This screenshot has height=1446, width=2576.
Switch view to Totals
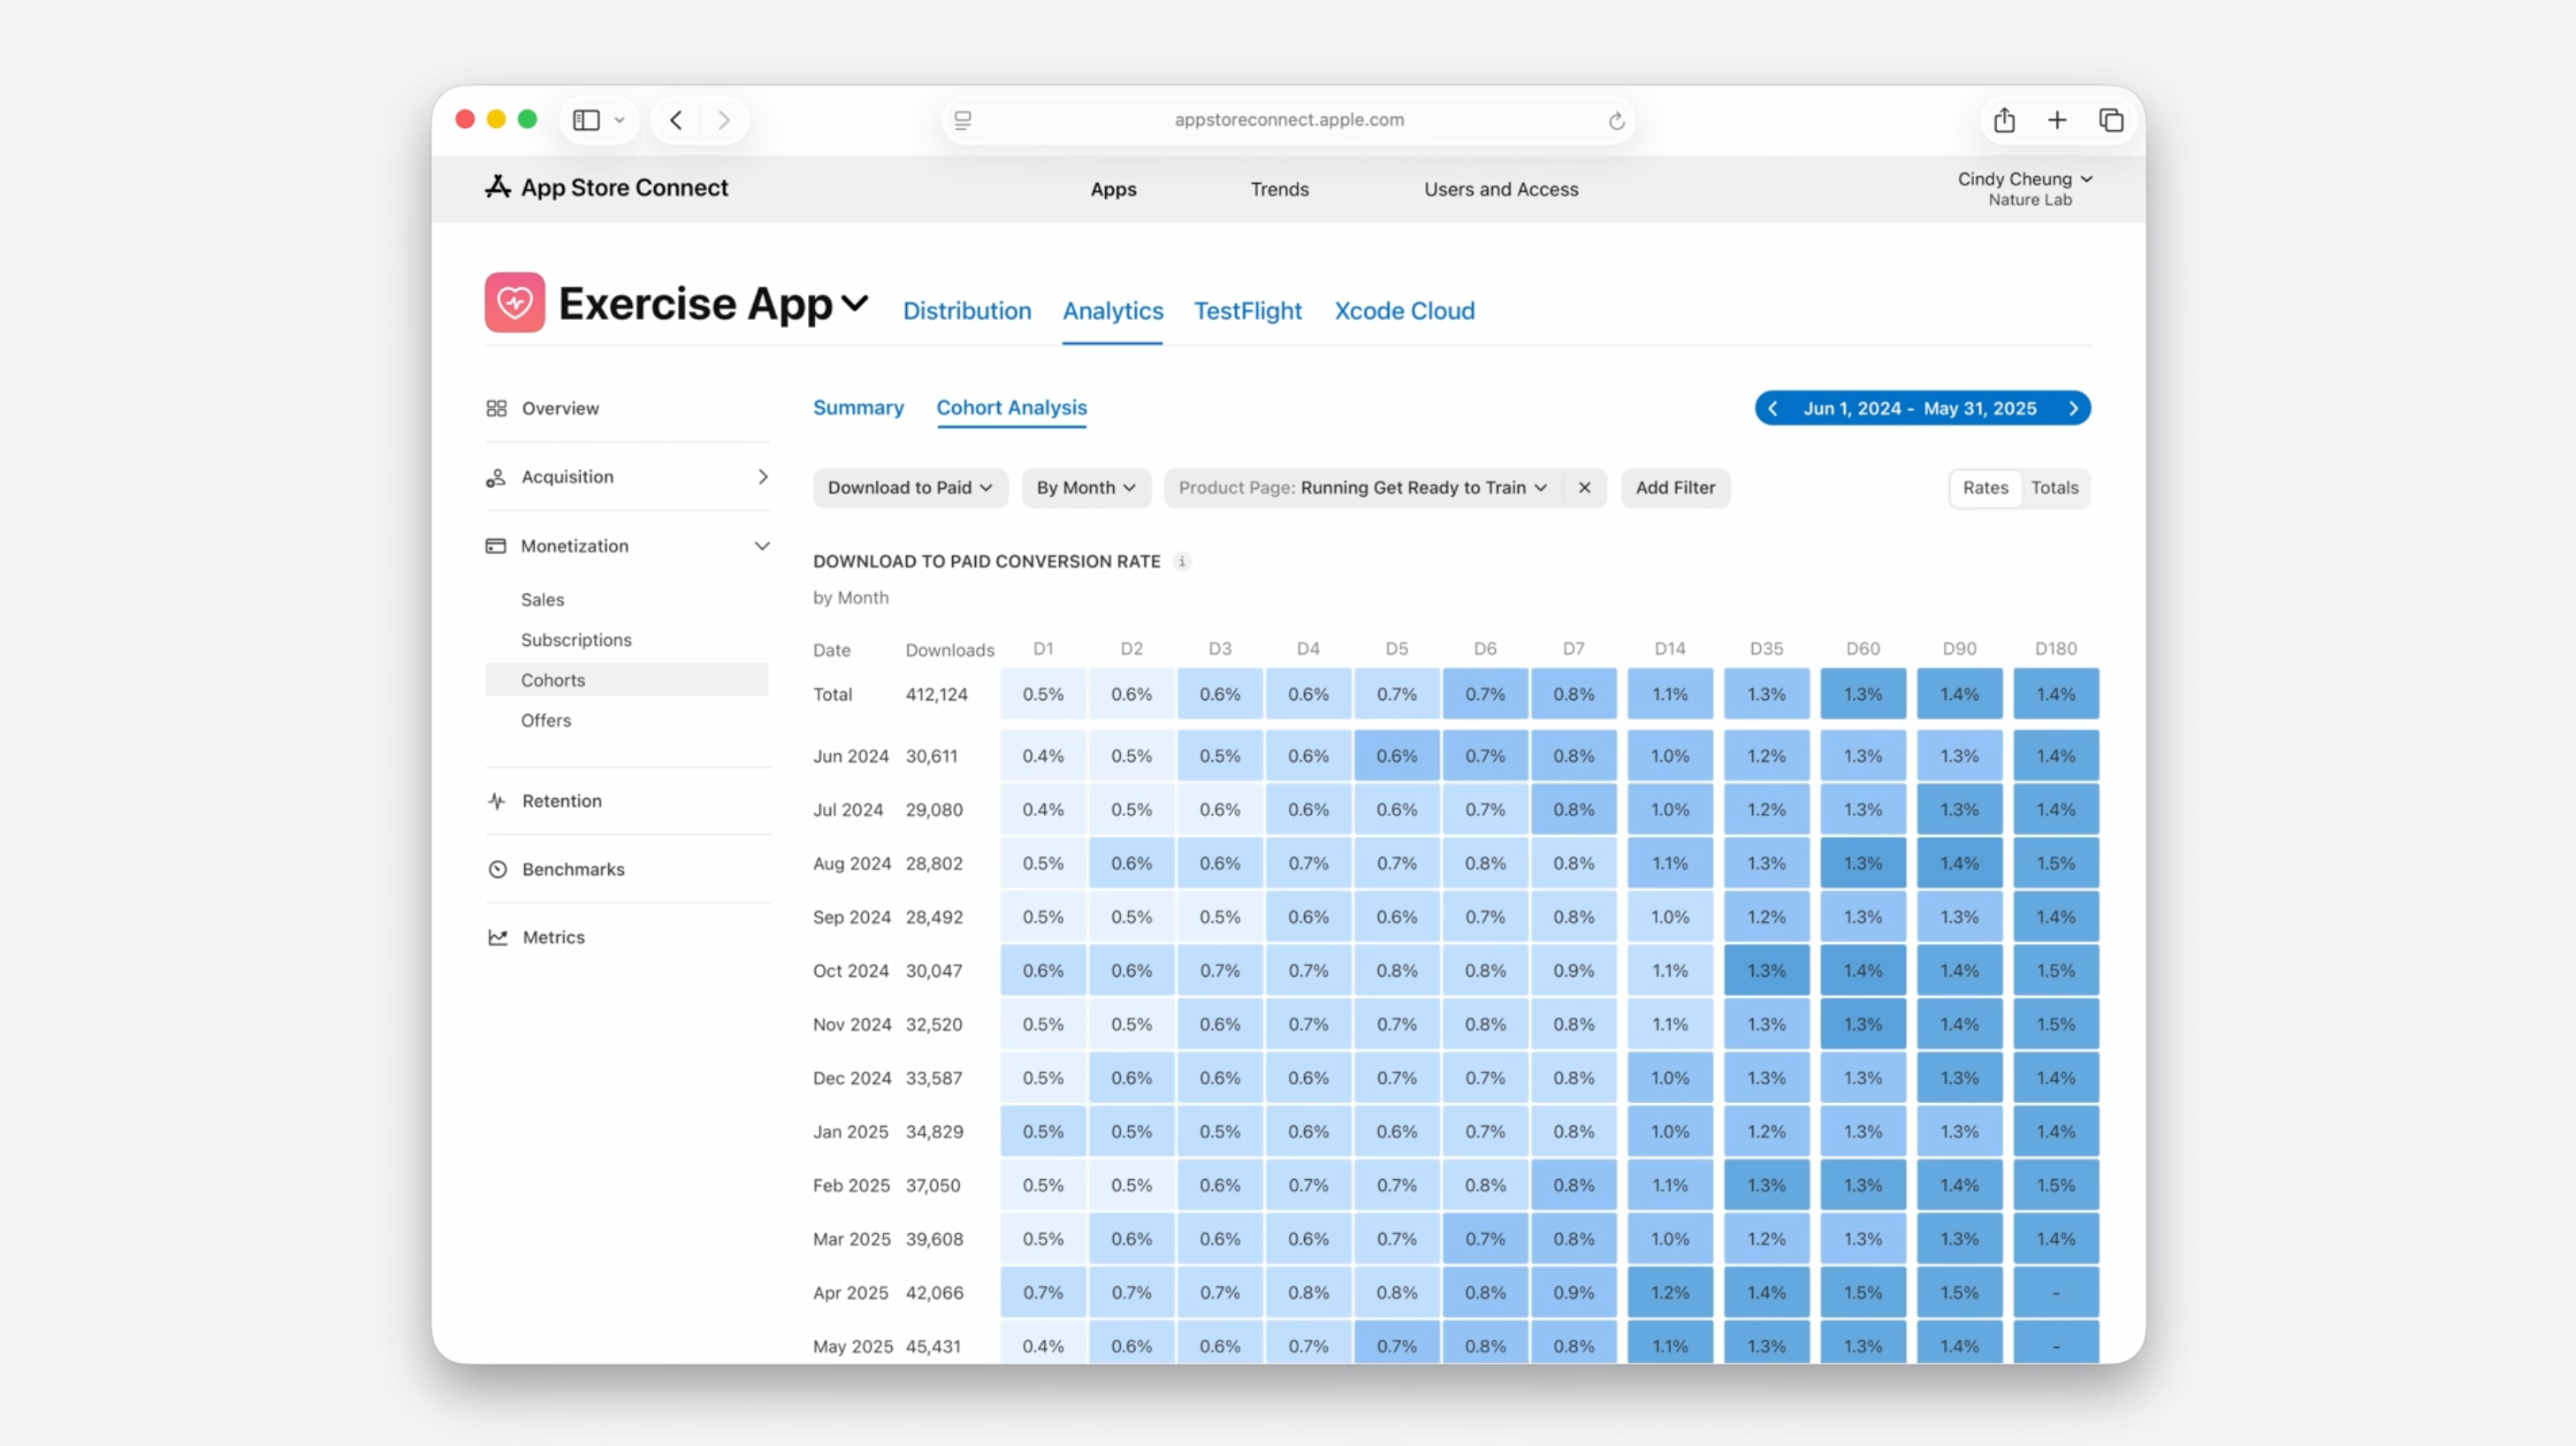tap(2054, 488)
